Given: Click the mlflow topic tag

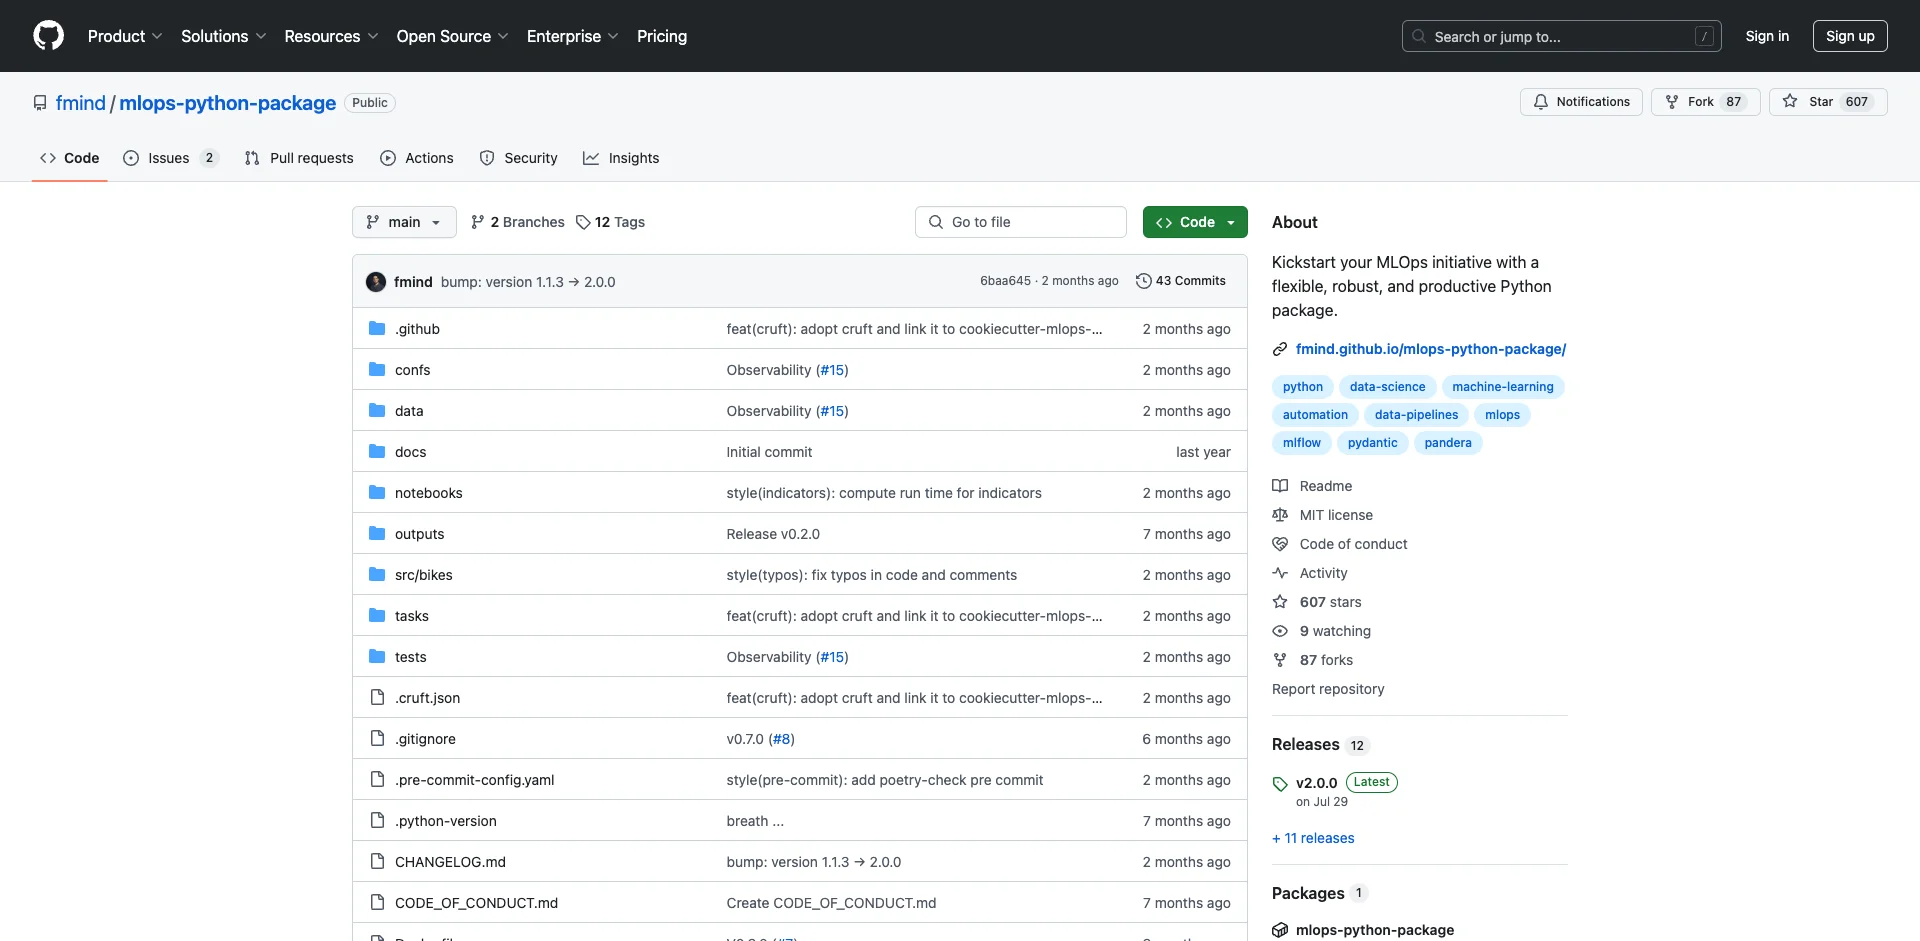Looking at the screenshot, I should [x=1302, y=443].
